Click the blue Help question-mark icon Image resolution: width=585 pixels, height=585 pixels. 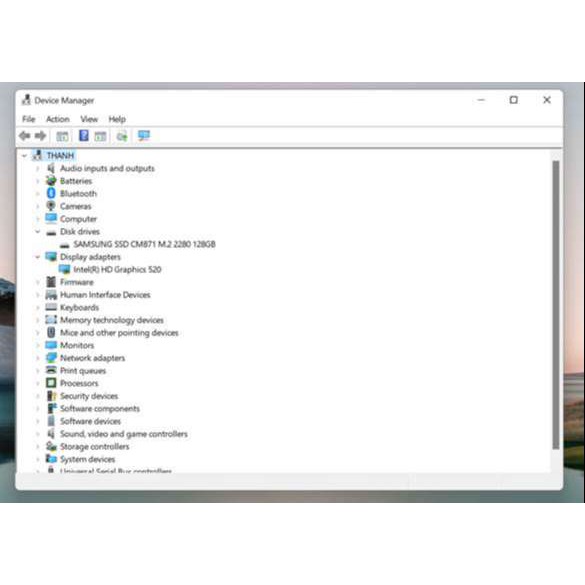point(84,135)
